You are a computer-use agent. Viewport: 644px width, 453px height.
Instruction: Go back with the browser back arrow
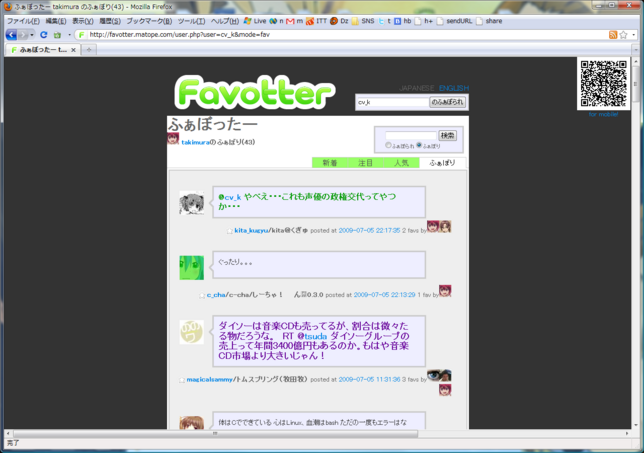(x=11, y=35)
